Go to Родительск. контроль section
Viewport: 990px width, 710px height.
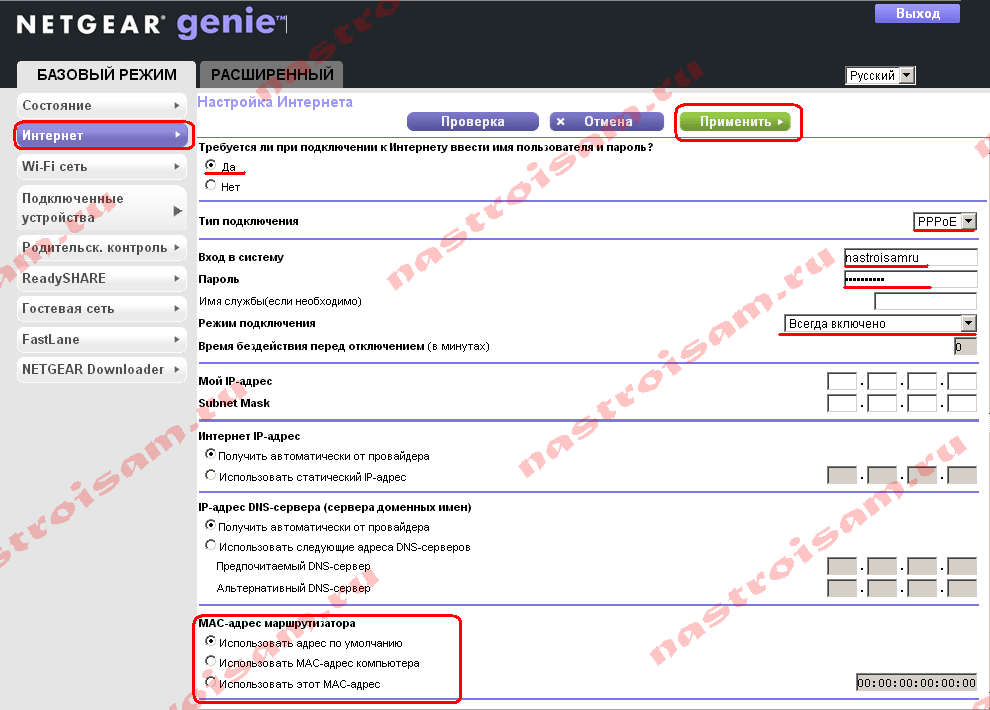pos(102,247)
